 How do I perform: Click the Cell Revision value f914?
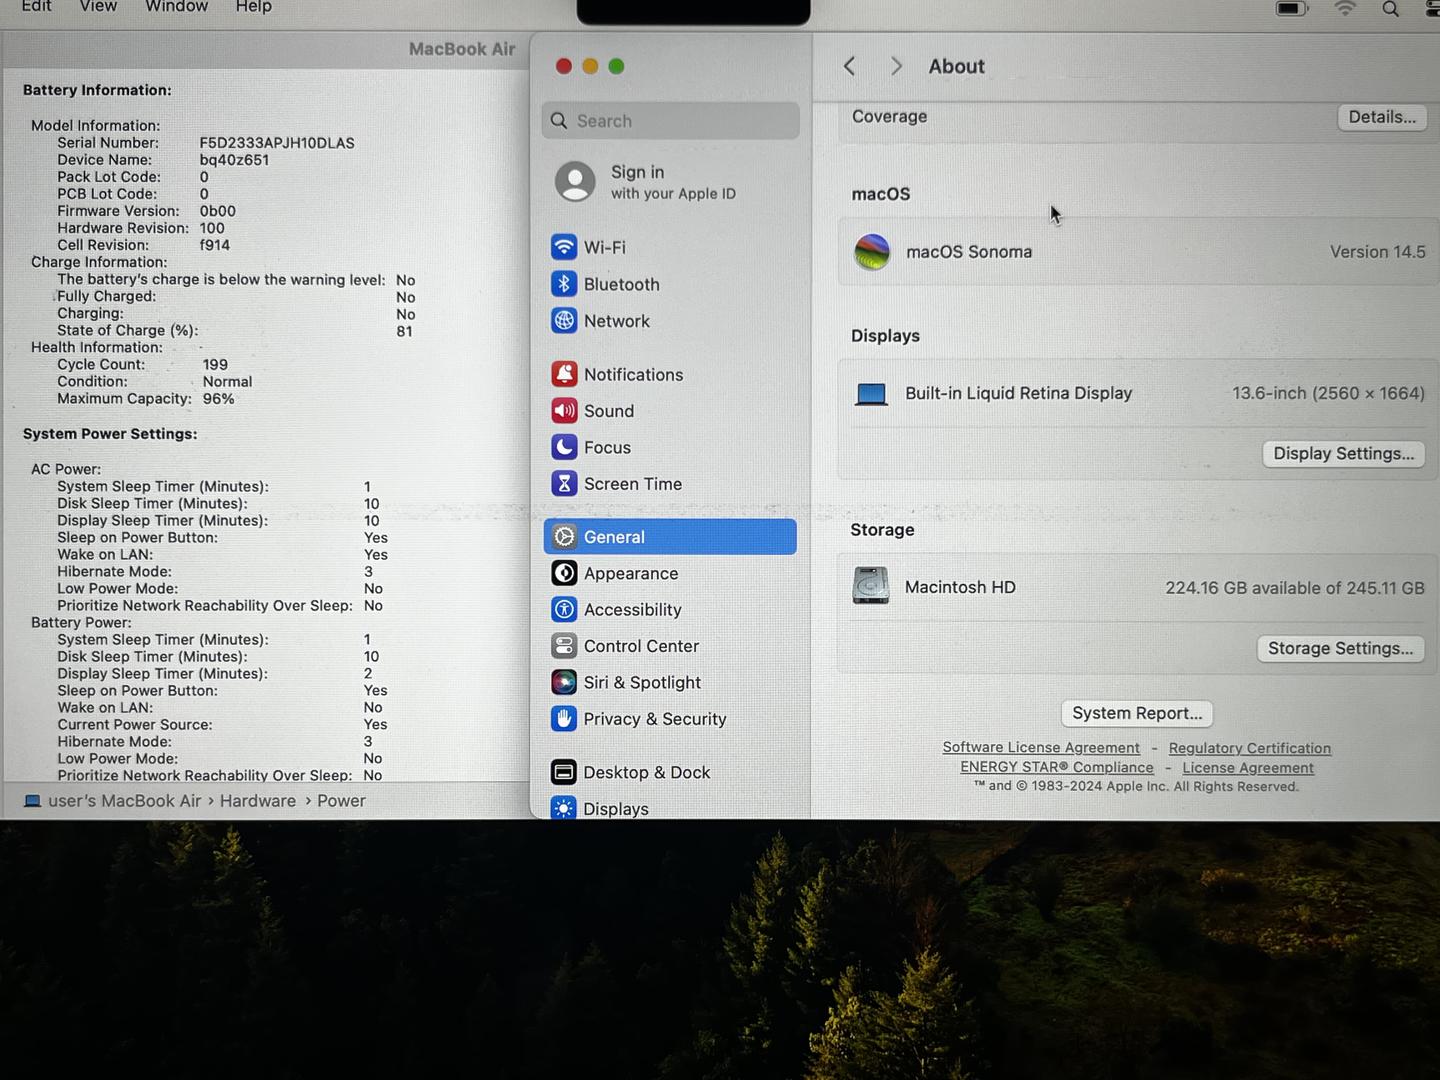(214, 245)
